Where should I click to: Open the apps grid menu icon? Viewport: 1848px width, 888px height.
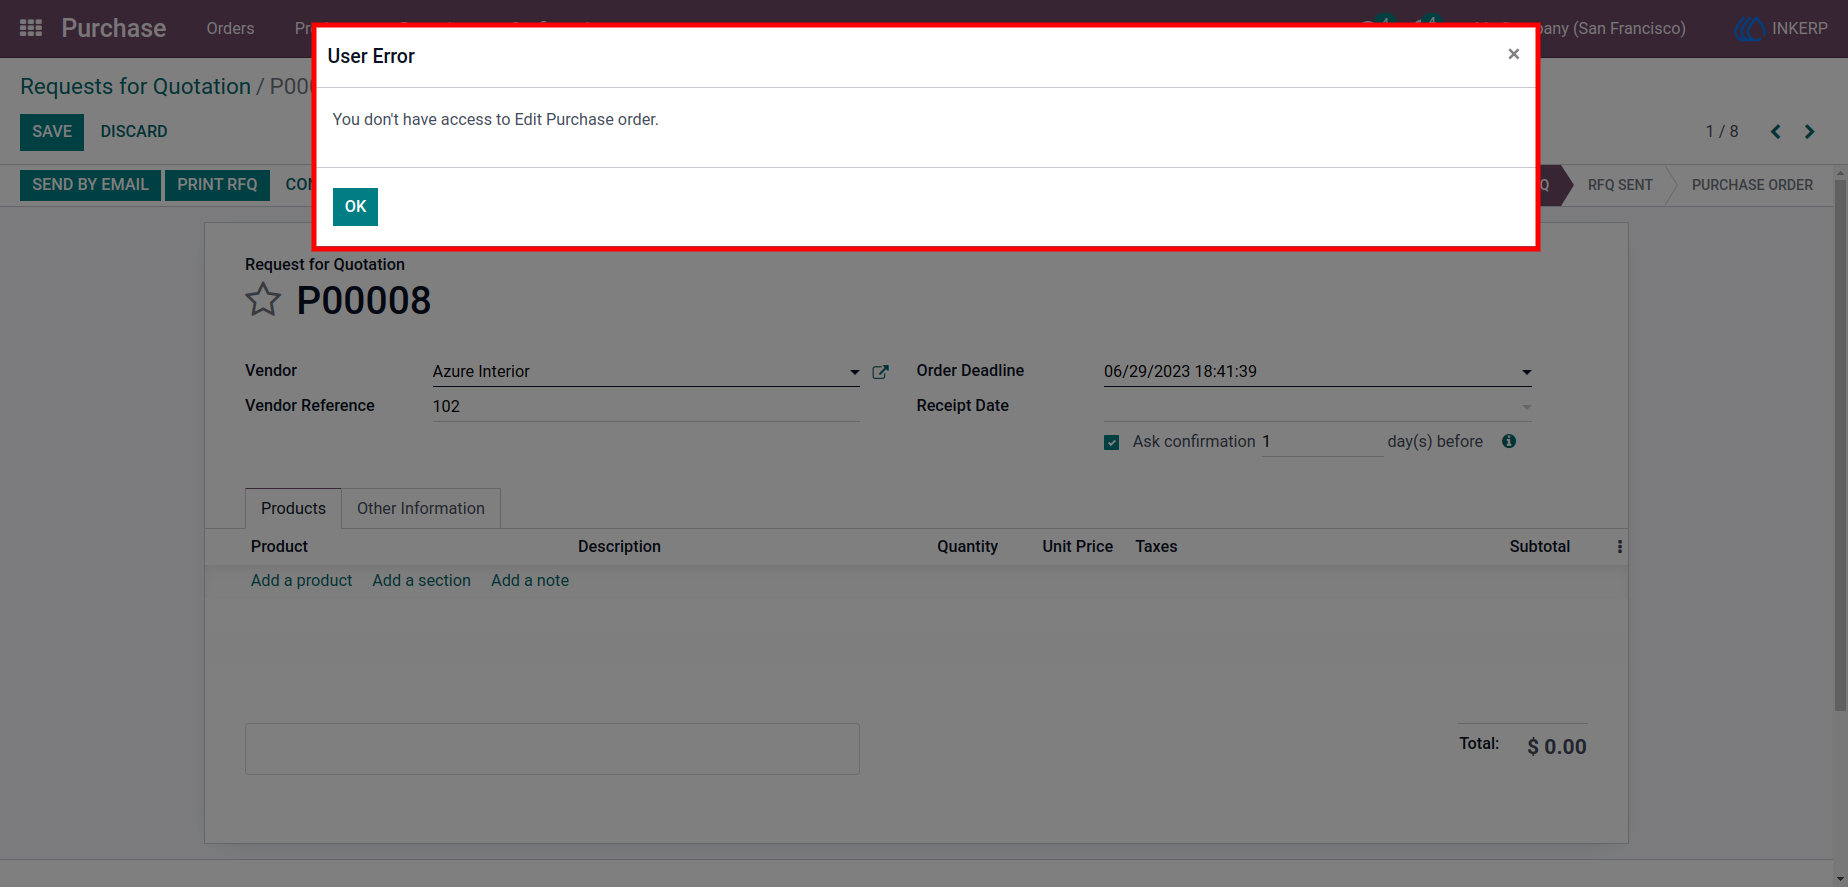point(31,28)
